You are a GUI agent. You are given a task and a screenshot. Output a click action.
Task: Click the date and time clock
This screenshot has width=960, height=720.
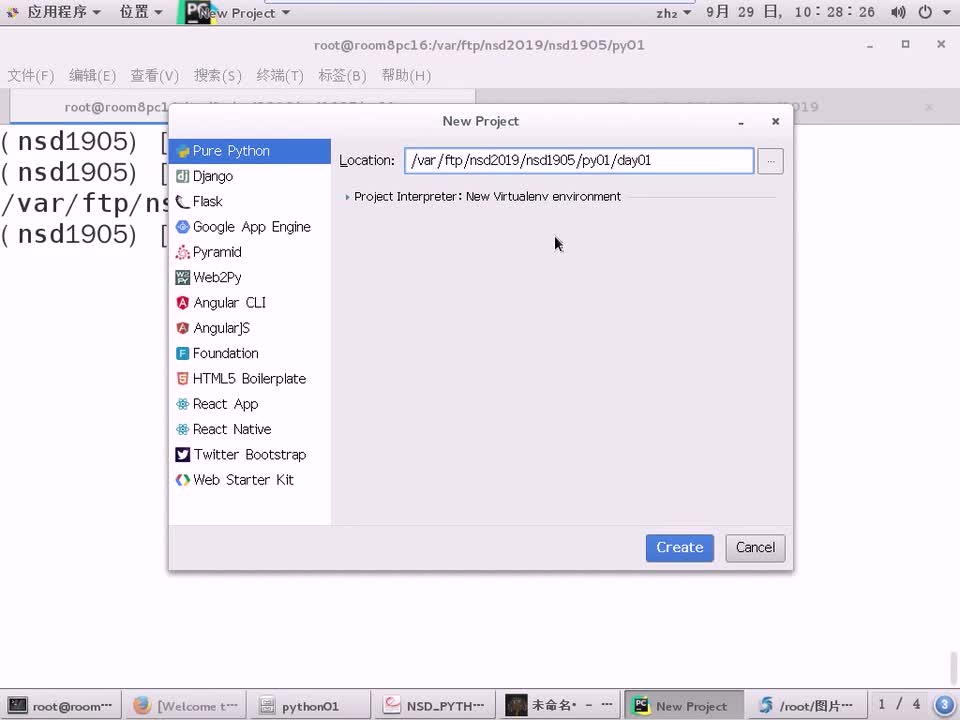point(790,12)
